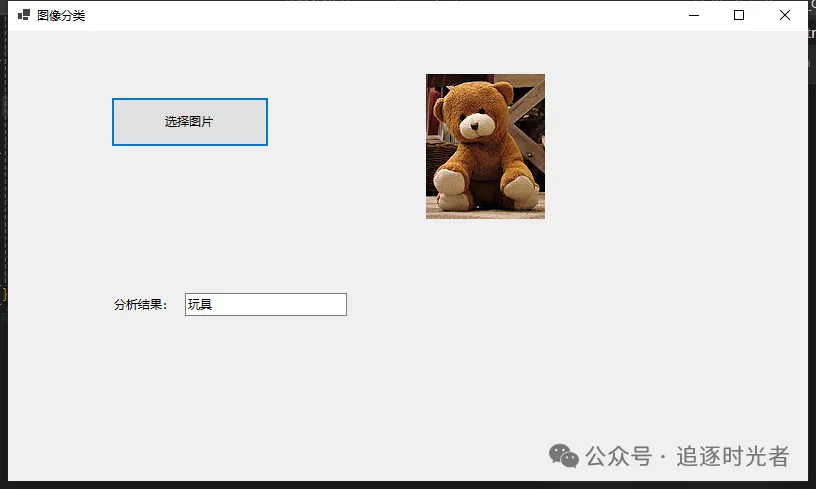The width and height of the screenshot is (816, 489).
Task: Click the 分析结果 label text
Action: (141, 305)
